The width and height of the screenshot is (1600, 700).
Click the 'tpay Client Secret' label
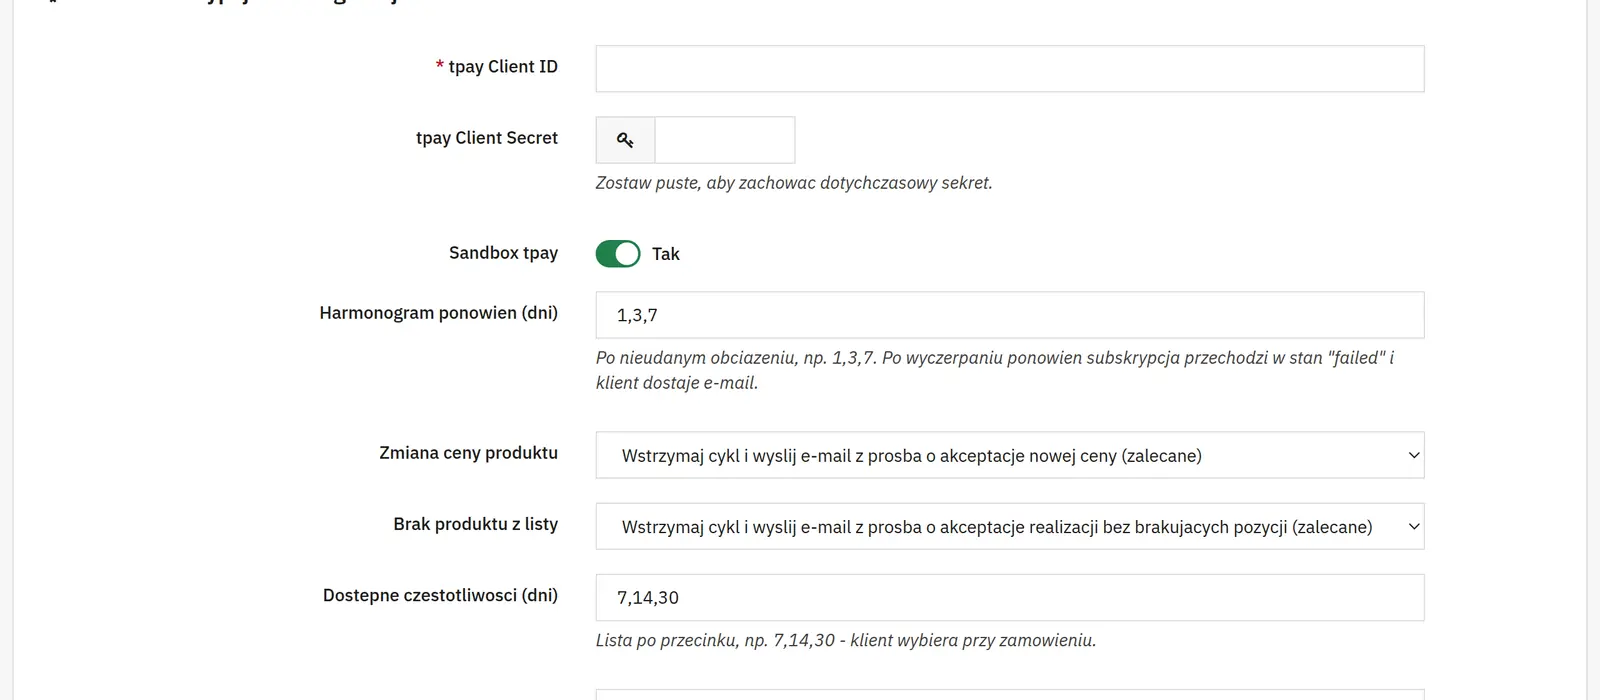(x=487, y=138)
